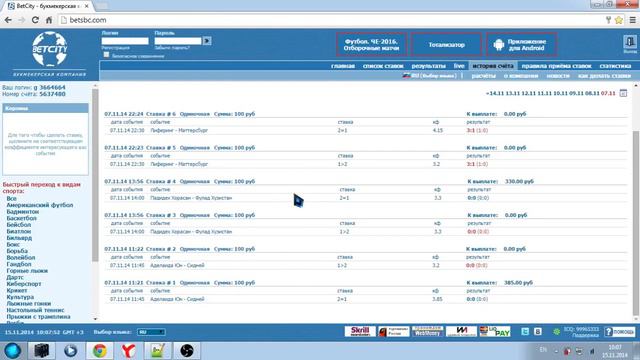Click the login submit arrow button
640x360 pixels.
pyautogui.click(x=207, y=41)
